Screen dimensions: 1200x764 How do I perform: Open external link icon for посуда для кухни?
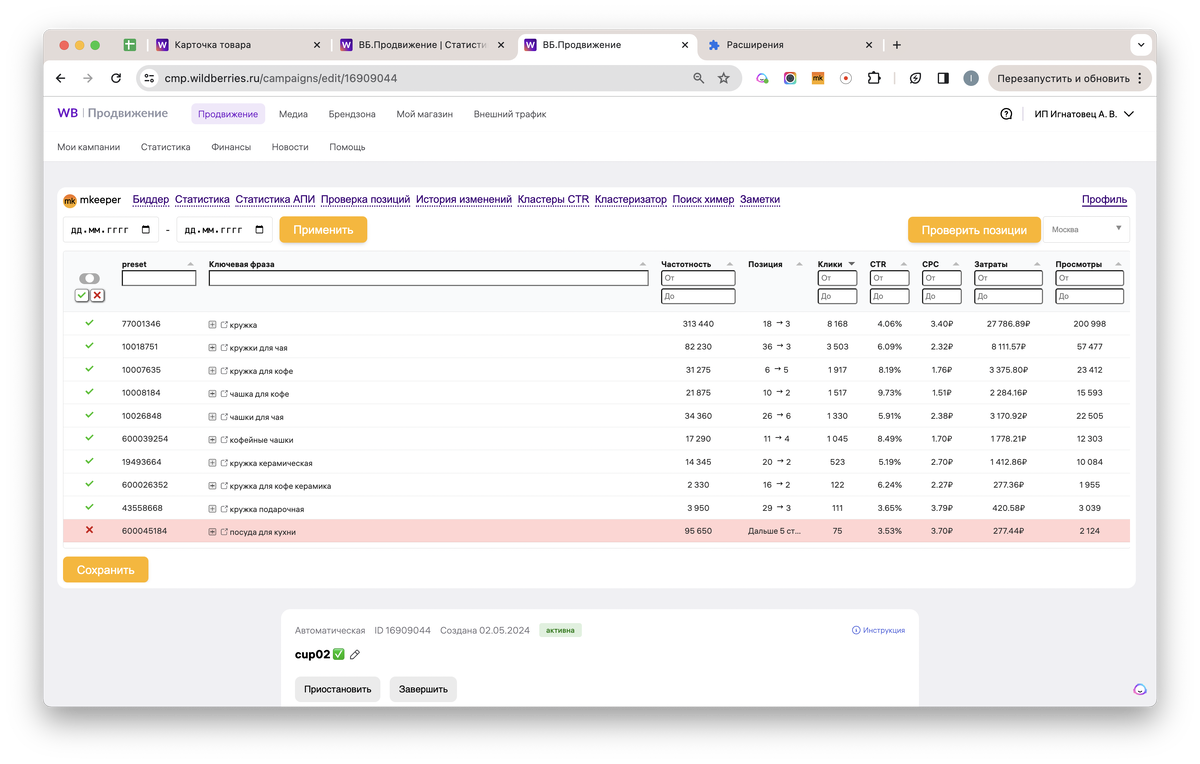[x=224, y=532]
